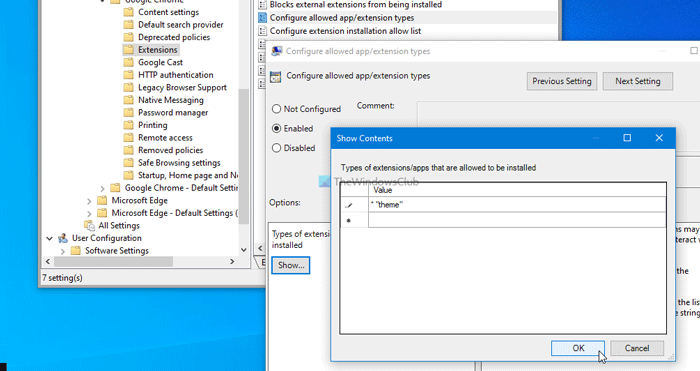The width and height of the screenshot is (700, 371).
Task: Click folder icon beside Google Cast
Action: coord(129,62)
